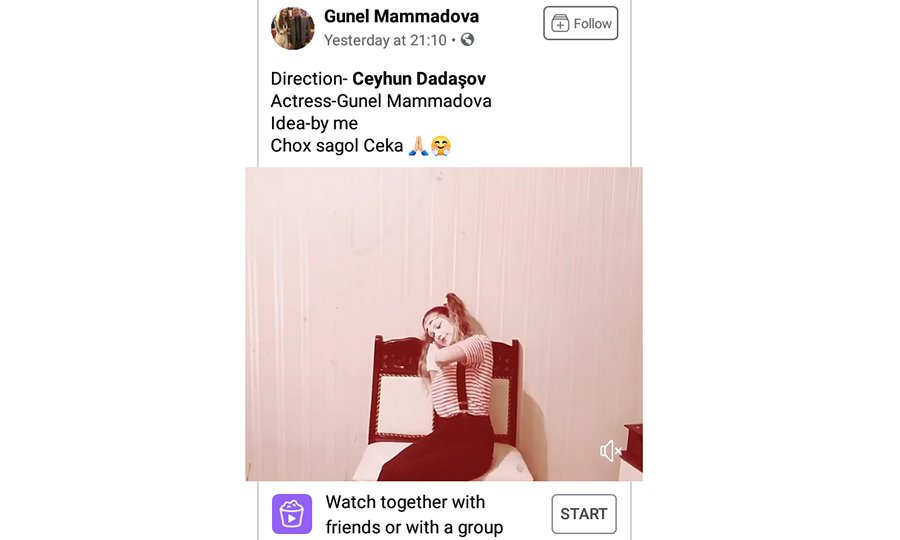Follow Gunel Mammadova

580,24
